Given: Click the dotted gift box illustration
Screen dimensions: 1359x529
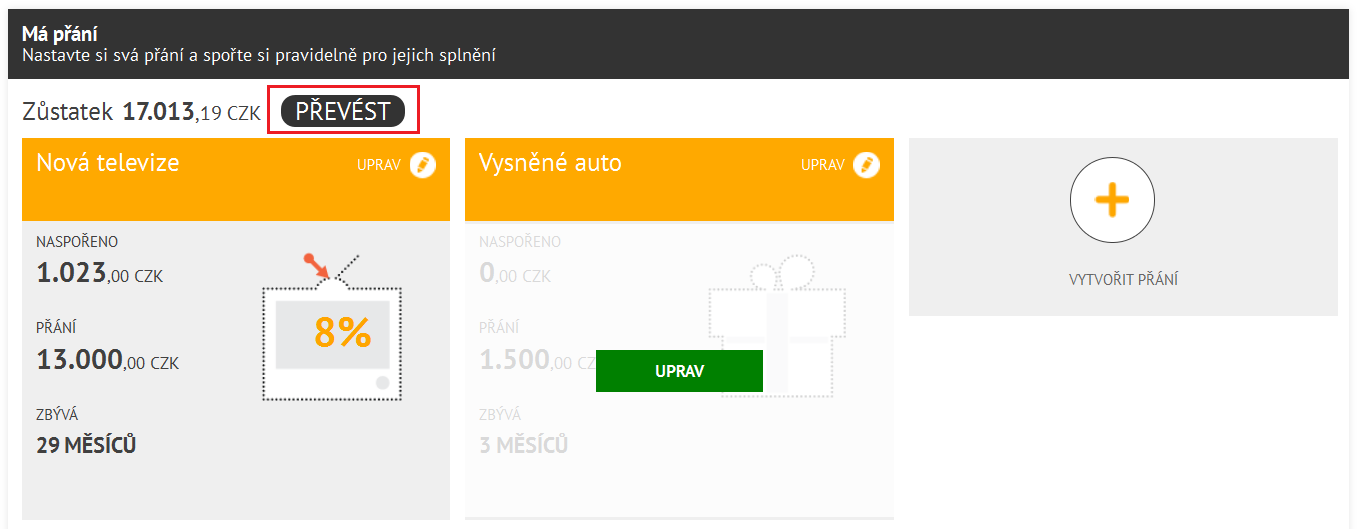Looking at the screenshot, I should [x=776, y=328].
